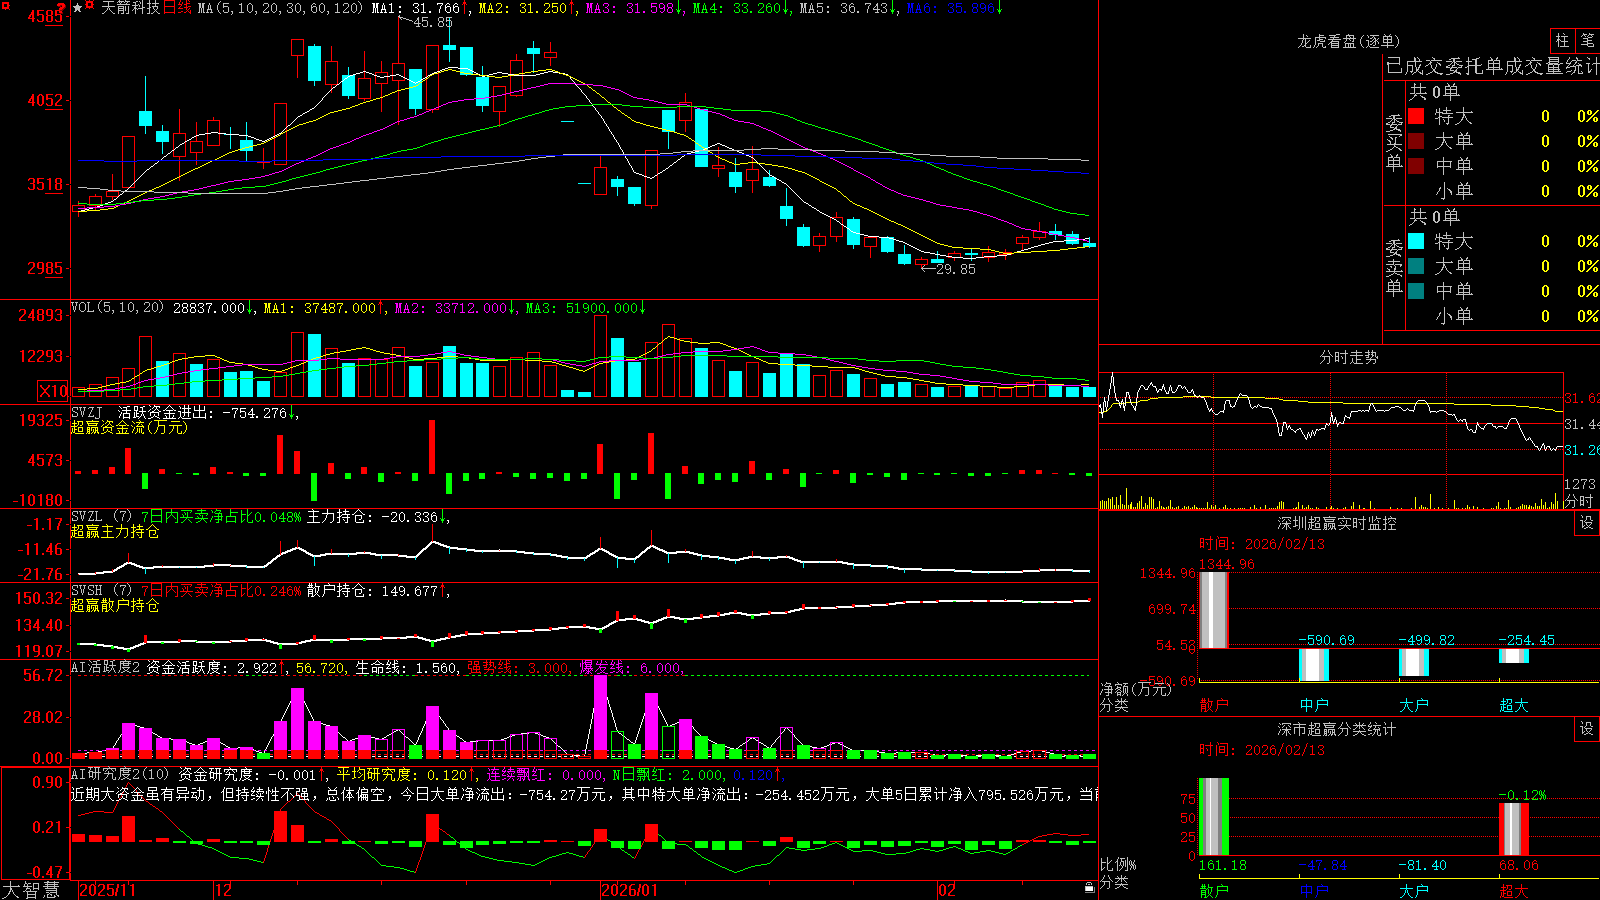Click the teal 中单 sell-order swatch

pos(1416,290)
